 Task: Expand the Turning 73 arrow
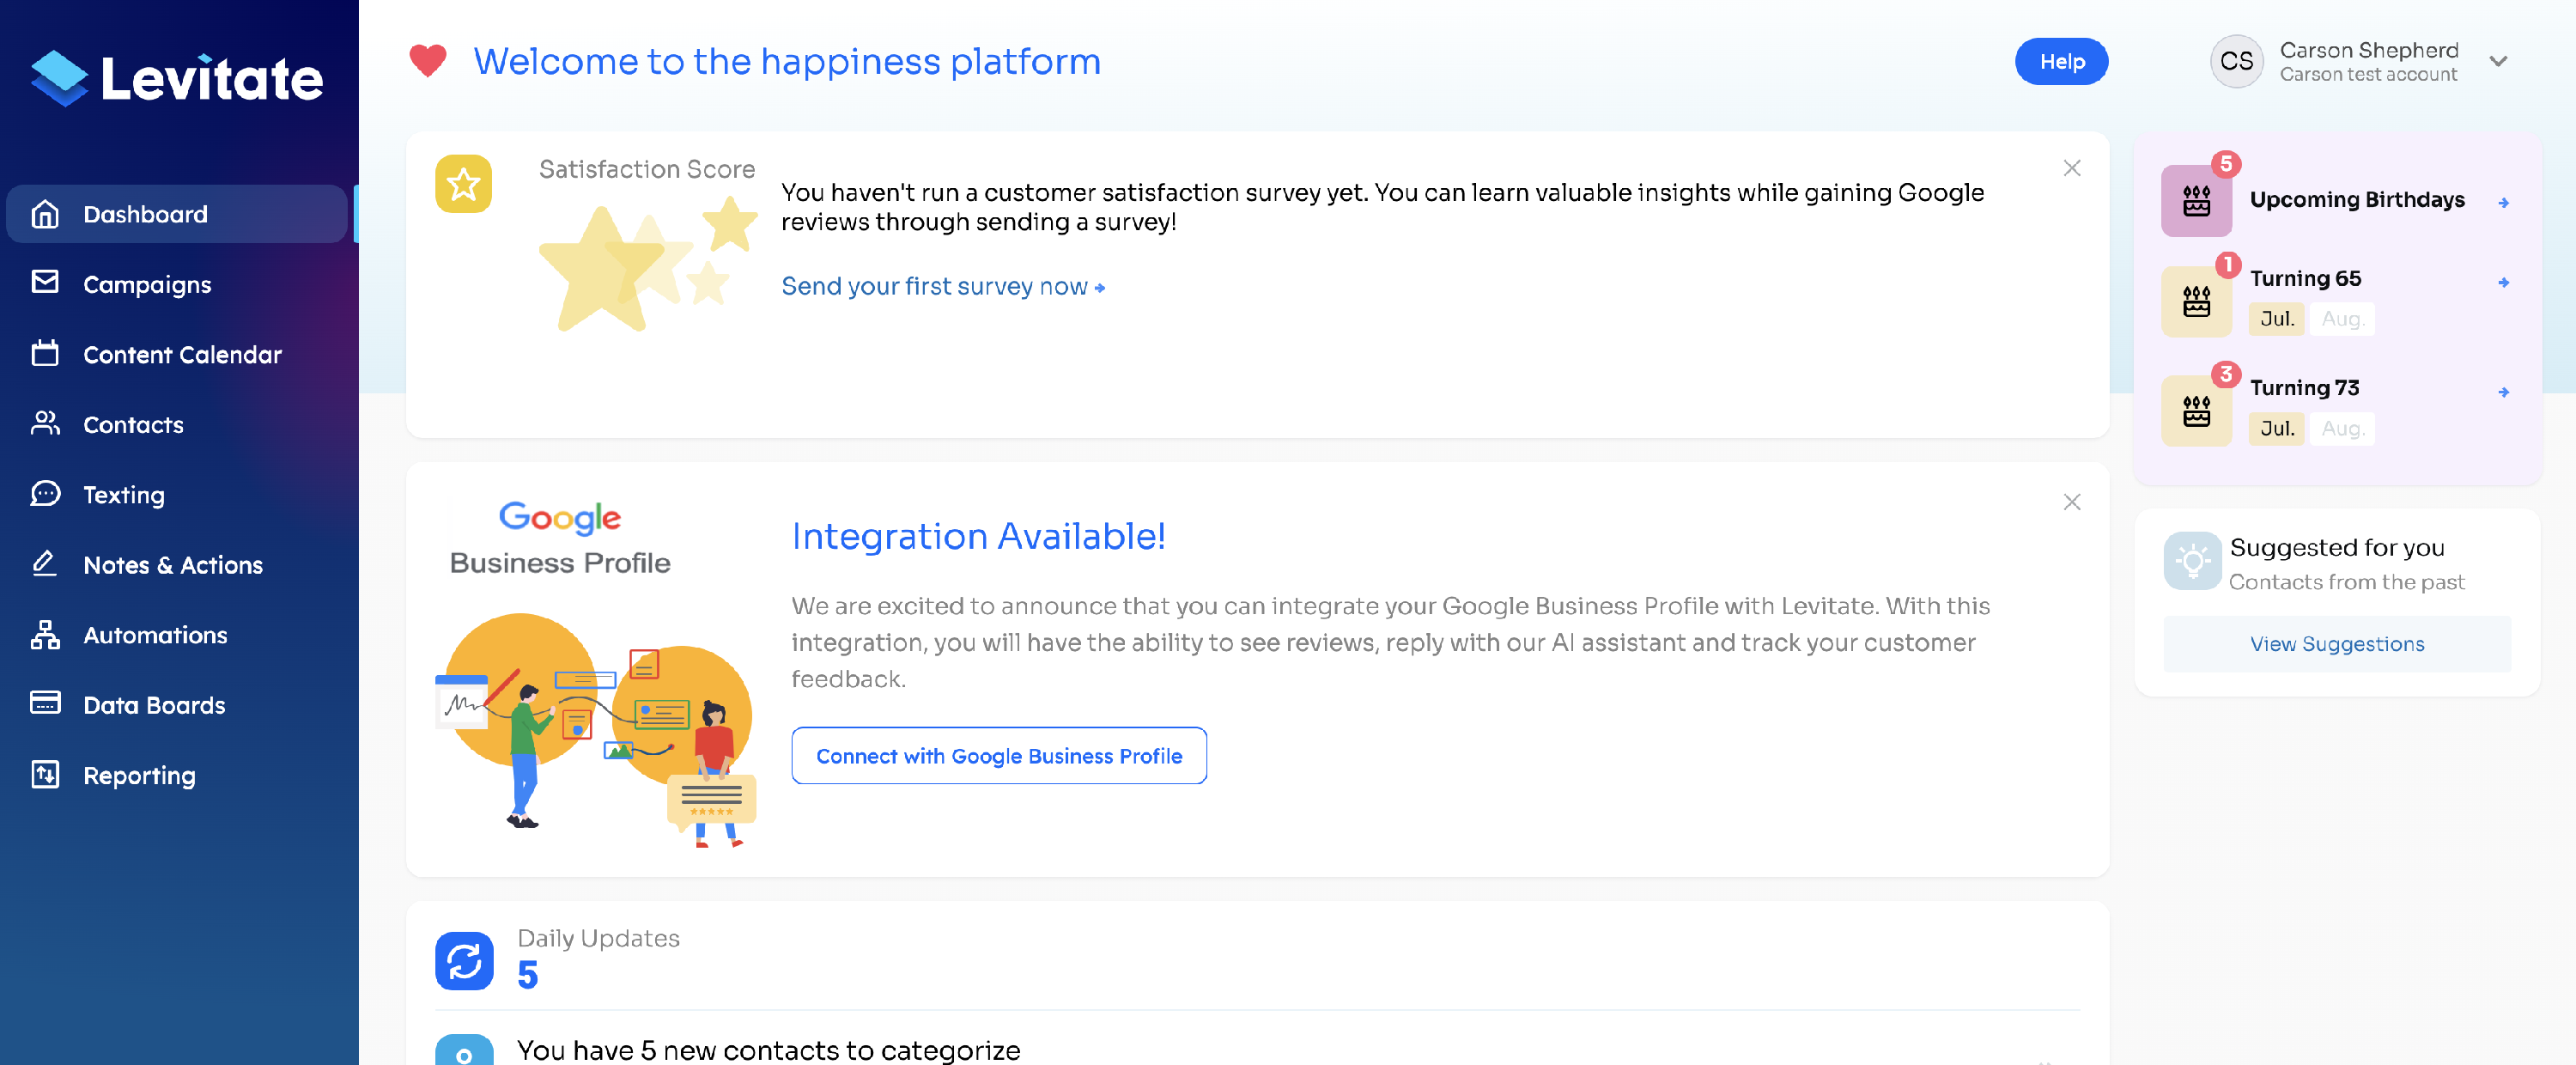[x=2503, y=392]
